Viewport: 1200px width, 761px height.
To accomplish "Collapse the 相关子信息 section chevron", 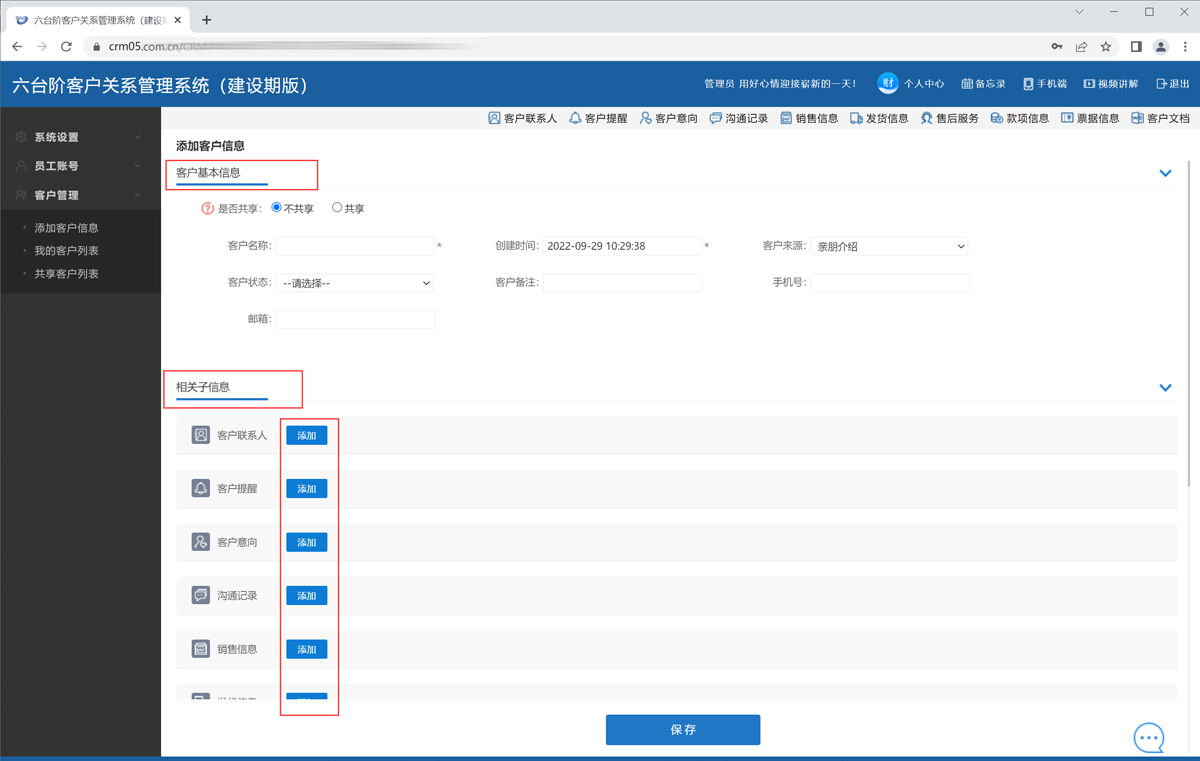I will [x=1165, y=387].
